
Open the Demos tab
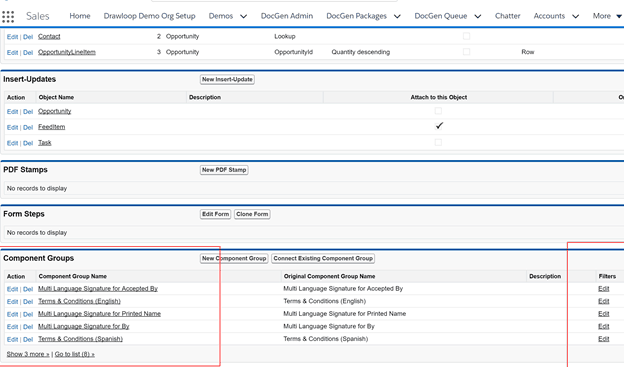click(x=220, y=16)
